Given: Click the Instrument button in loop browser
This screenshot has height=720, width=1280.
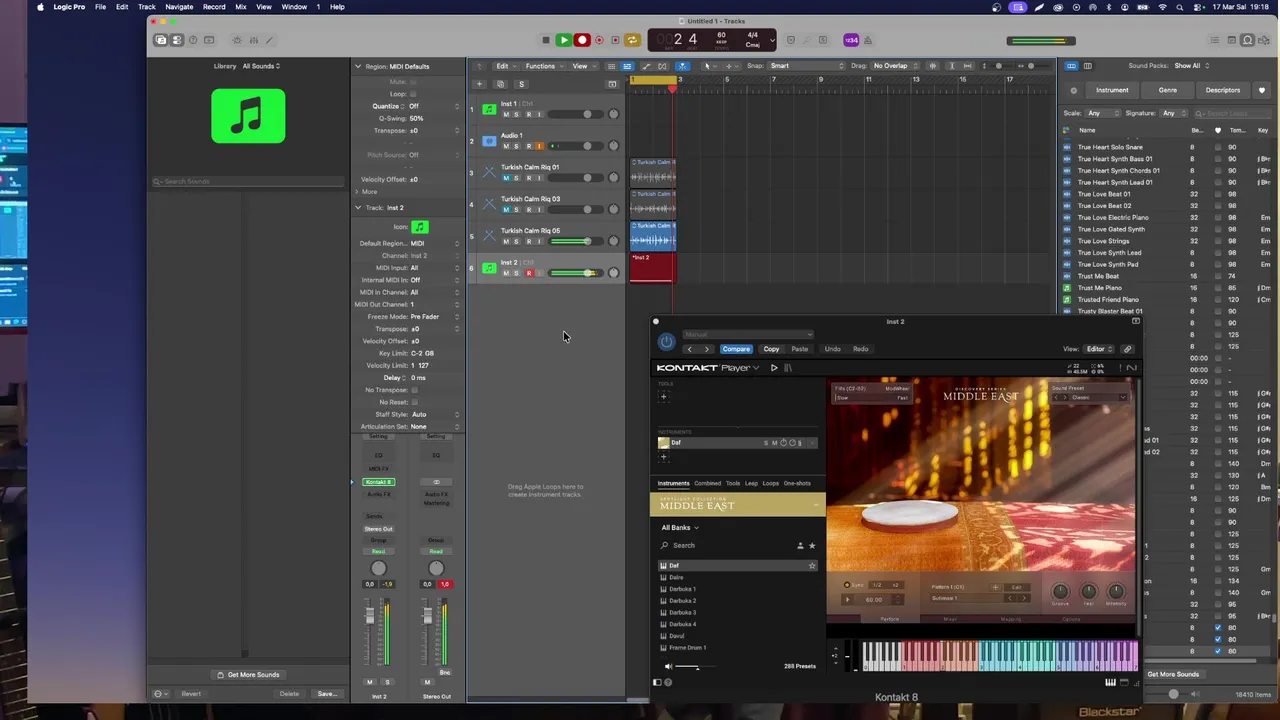Looking at the screenshot, I should [1112, 90].
